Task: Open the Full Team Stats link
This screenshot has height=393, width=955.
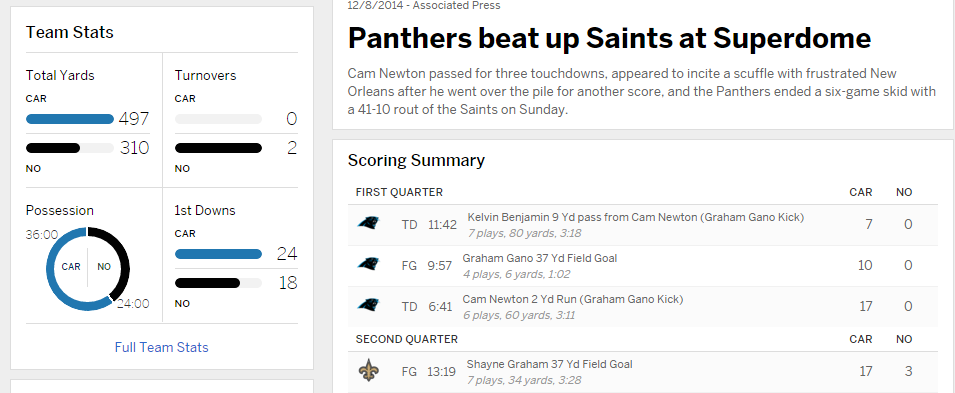Action: (x=161, y=347)
